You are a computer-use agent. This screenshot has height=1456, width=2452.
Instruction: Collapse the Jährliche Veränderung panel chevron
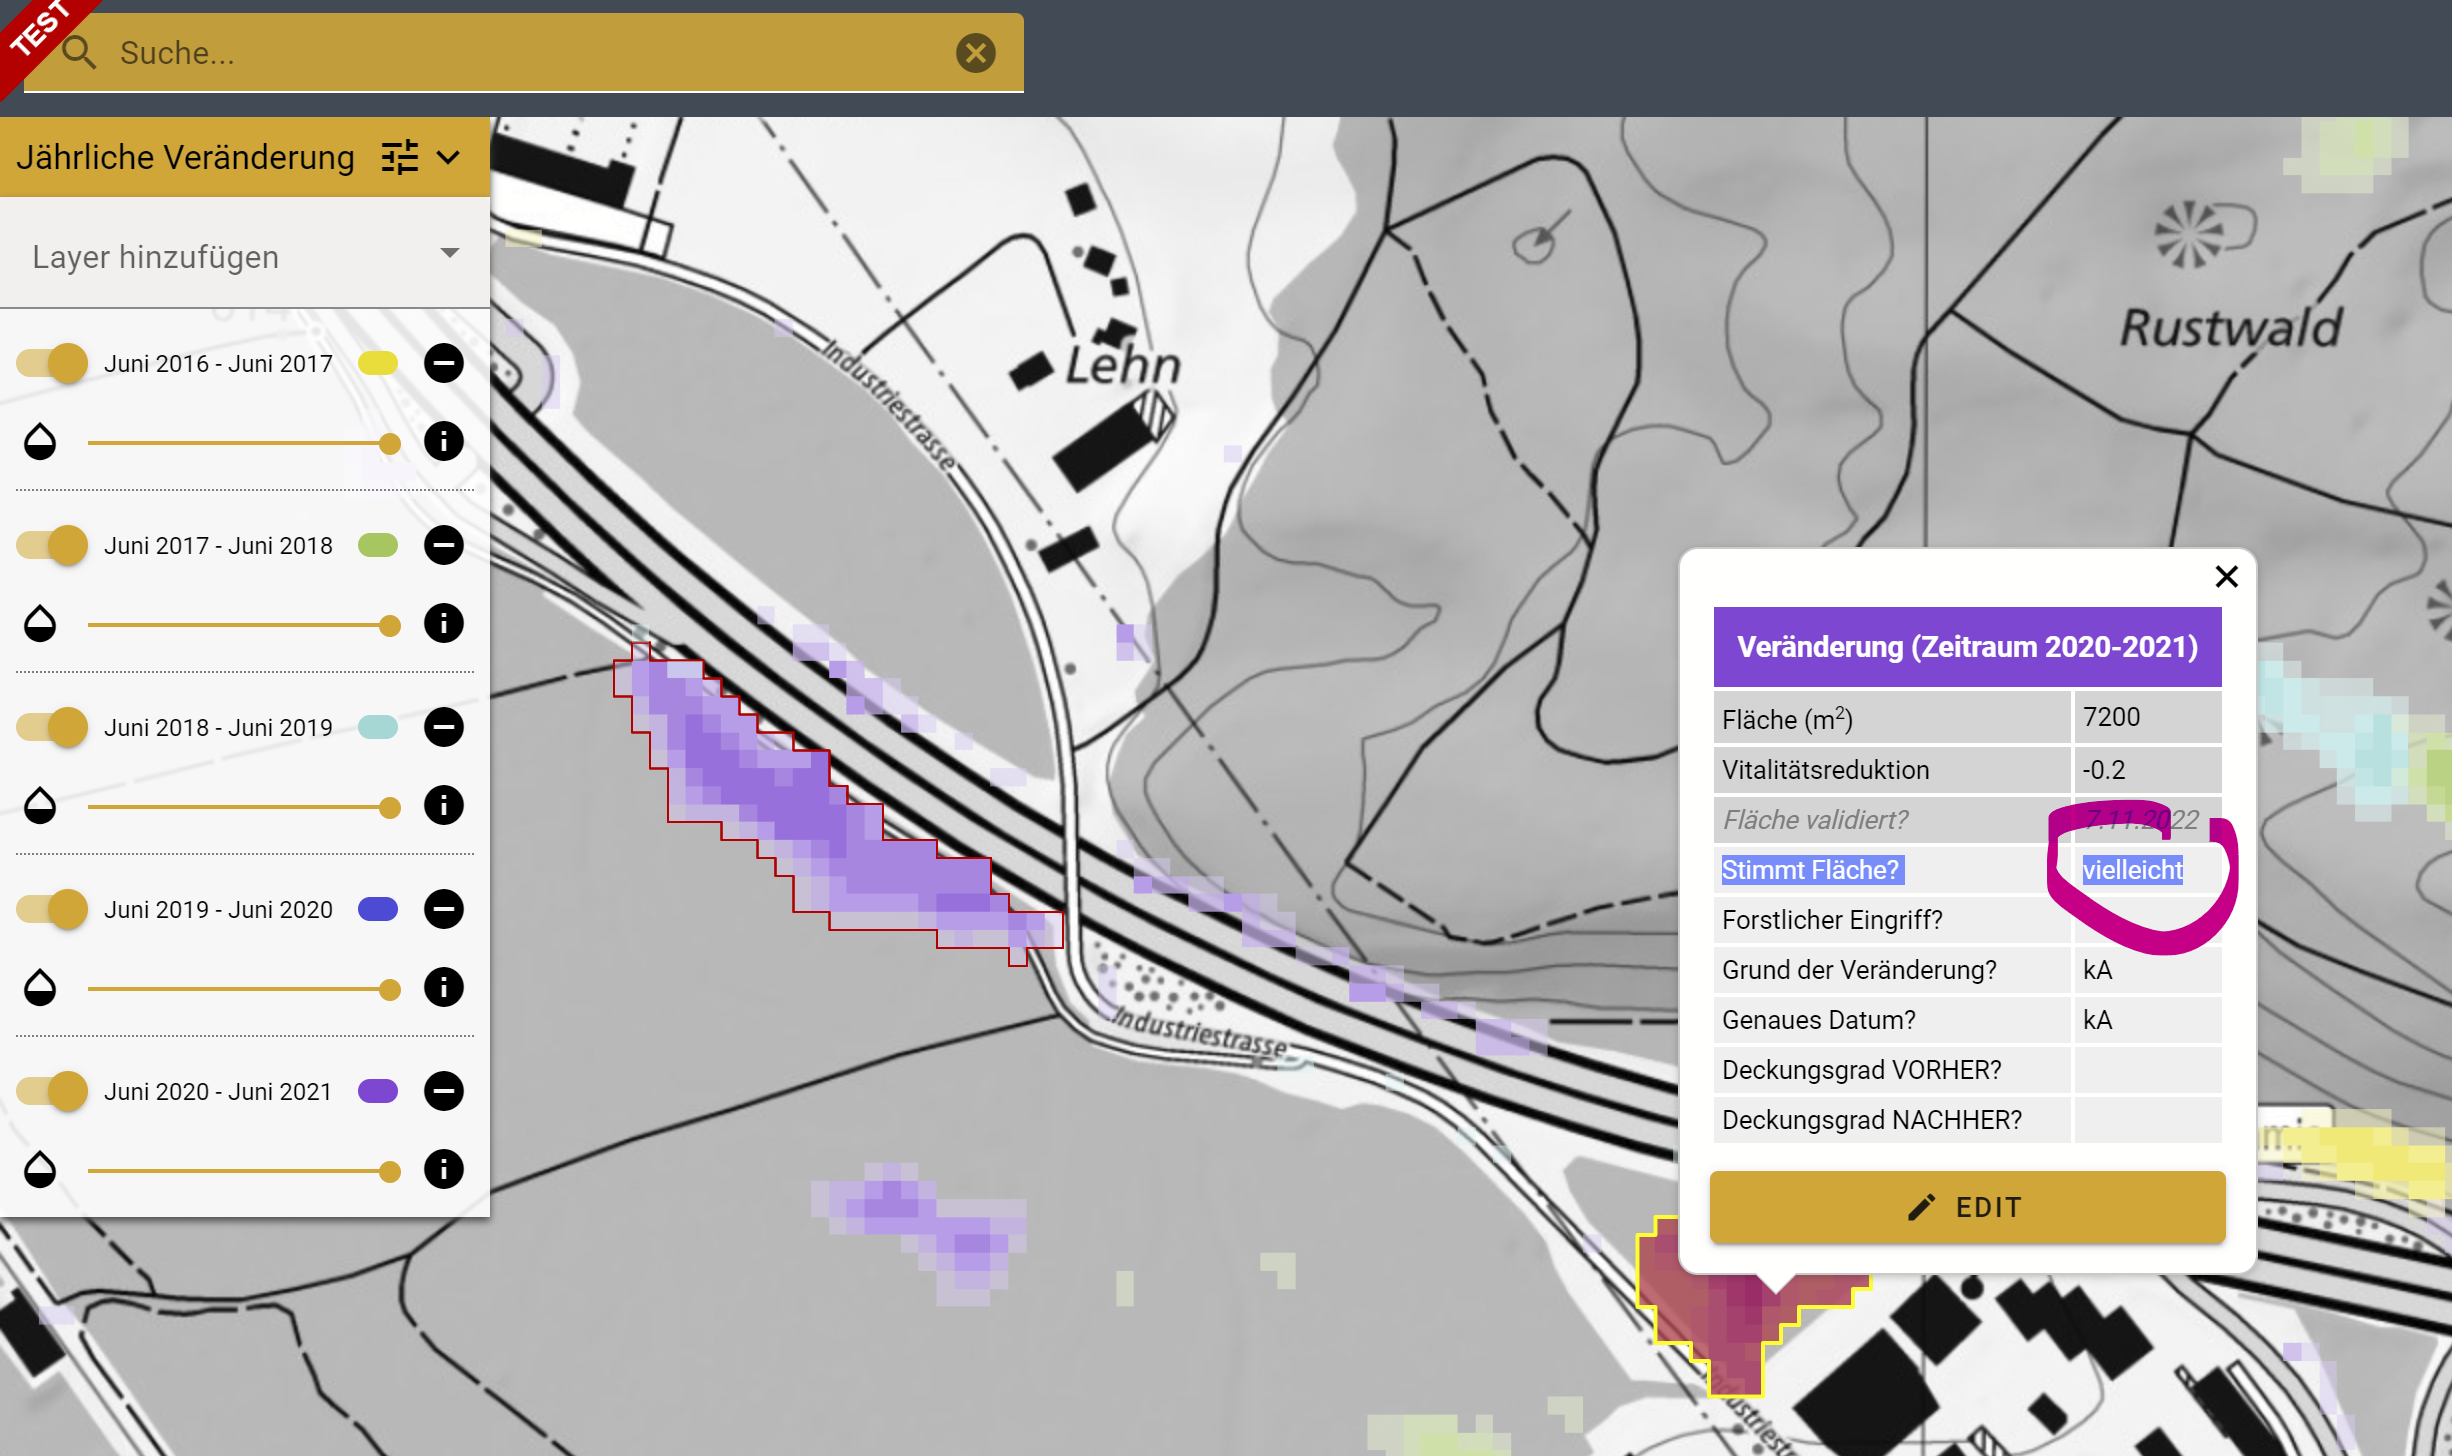tap(448, 157)
